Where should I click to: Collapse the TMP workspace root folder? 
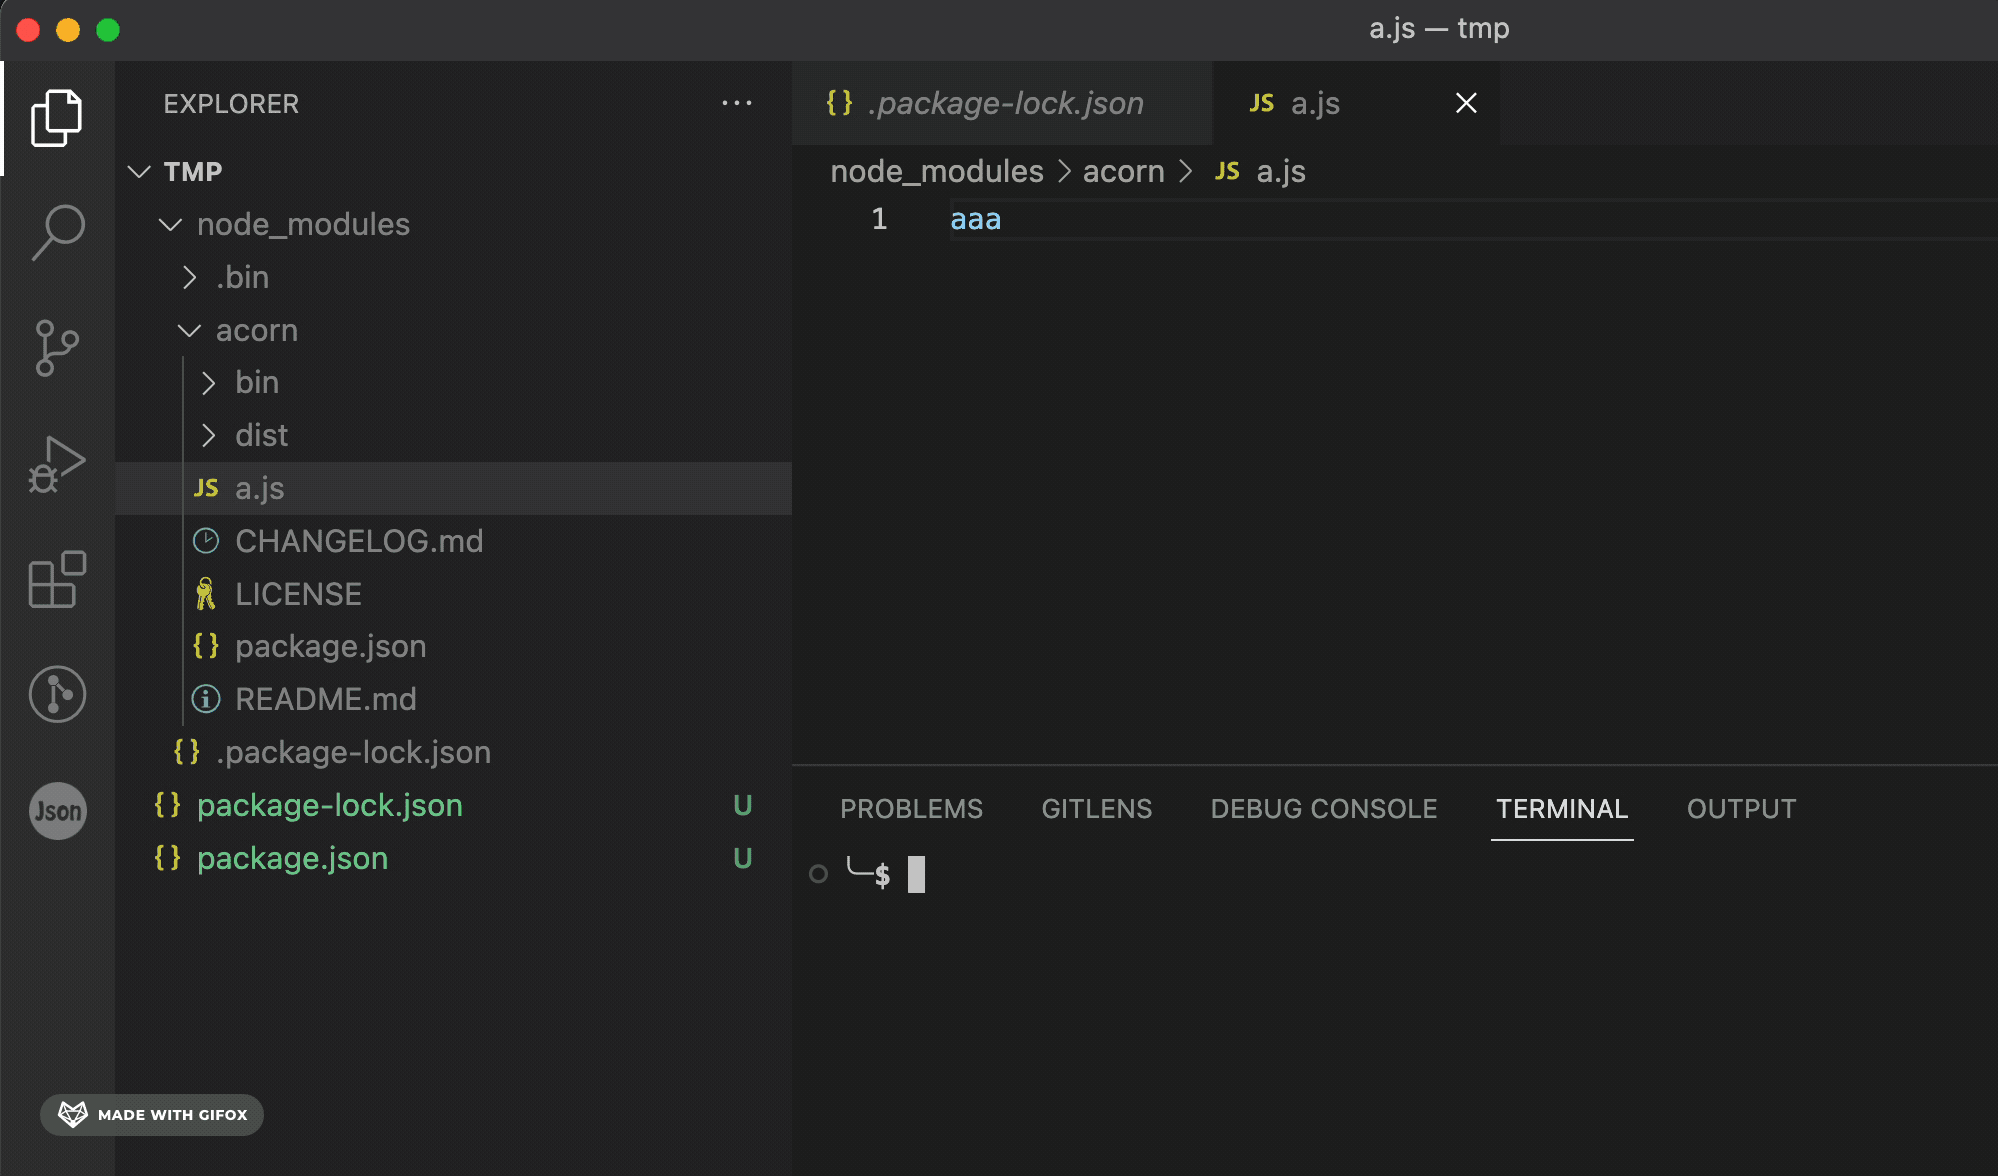coord(192,172)
